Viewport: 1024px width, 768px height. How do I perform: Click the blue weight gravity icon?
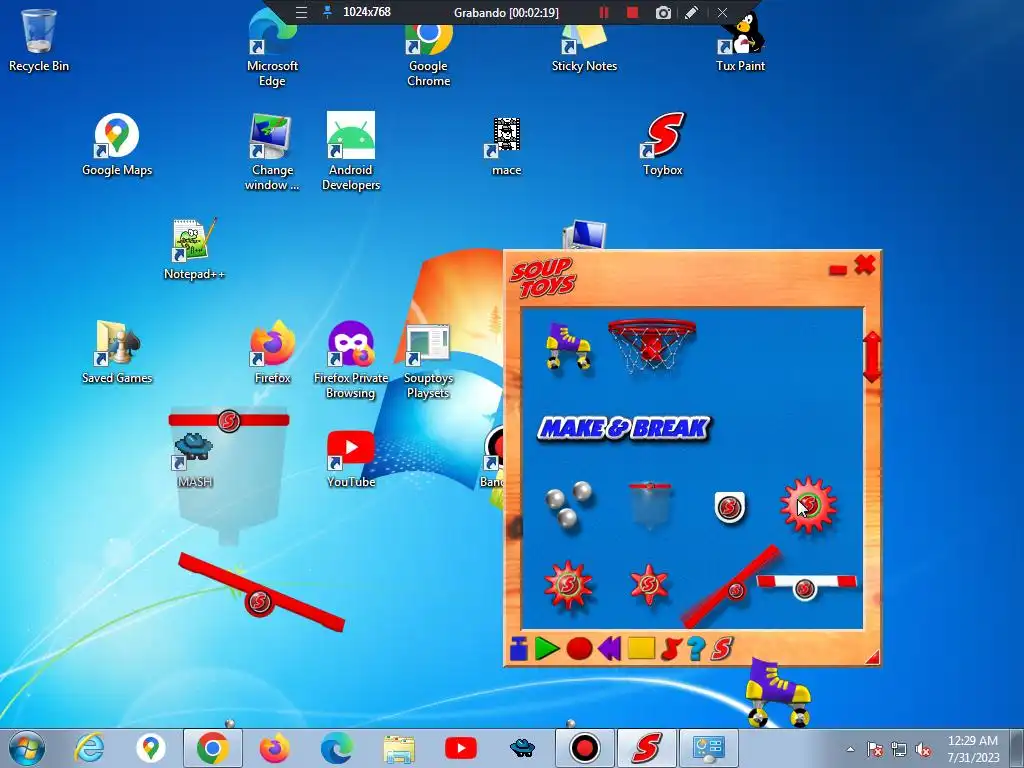coord(519,649)
